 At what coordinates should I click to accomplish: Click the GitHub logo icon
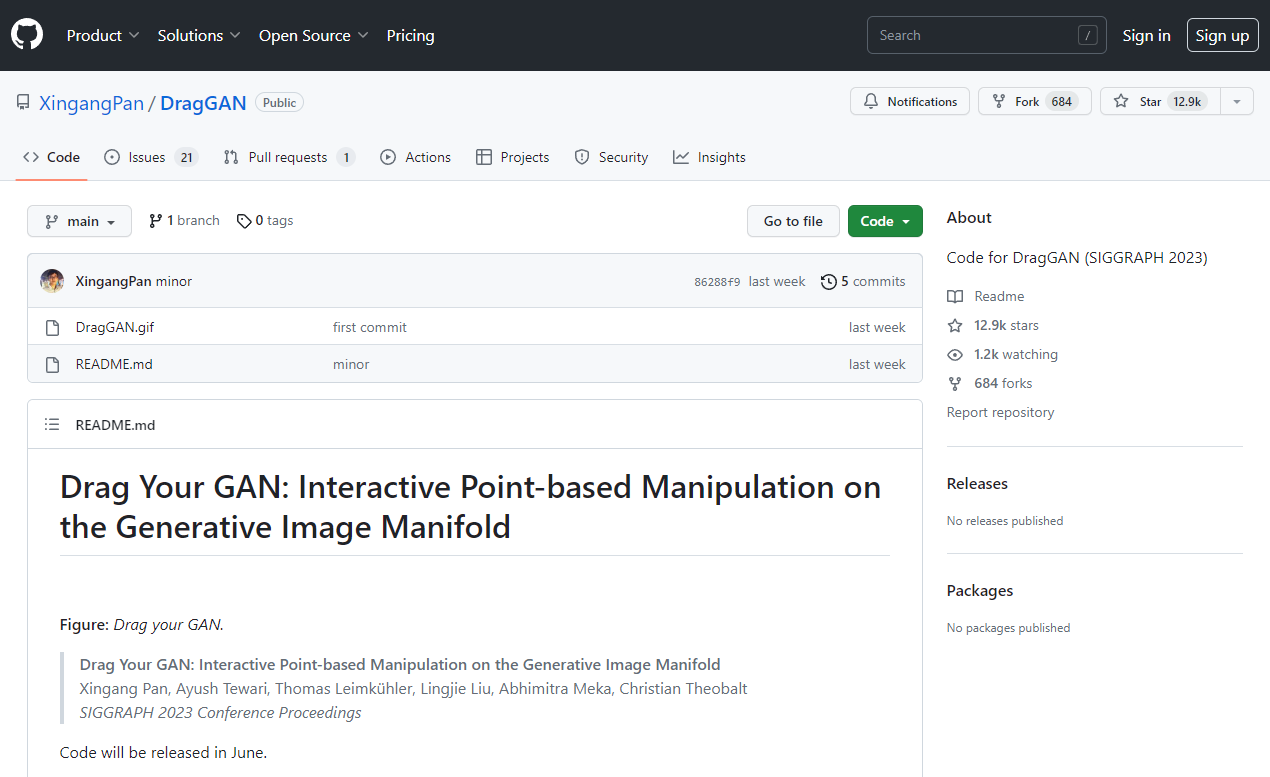coord(27,35)
